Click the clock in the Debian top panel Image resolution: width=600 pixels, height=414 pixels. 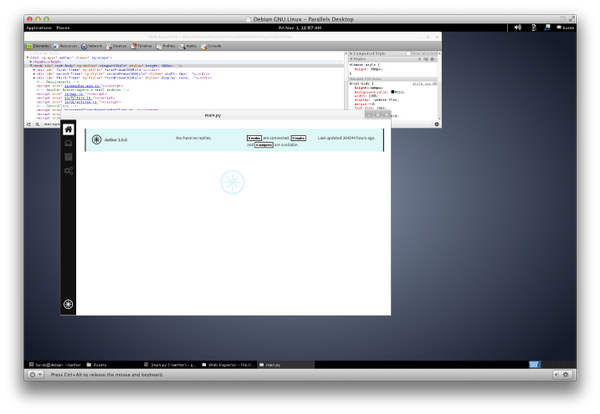point(300,28)
